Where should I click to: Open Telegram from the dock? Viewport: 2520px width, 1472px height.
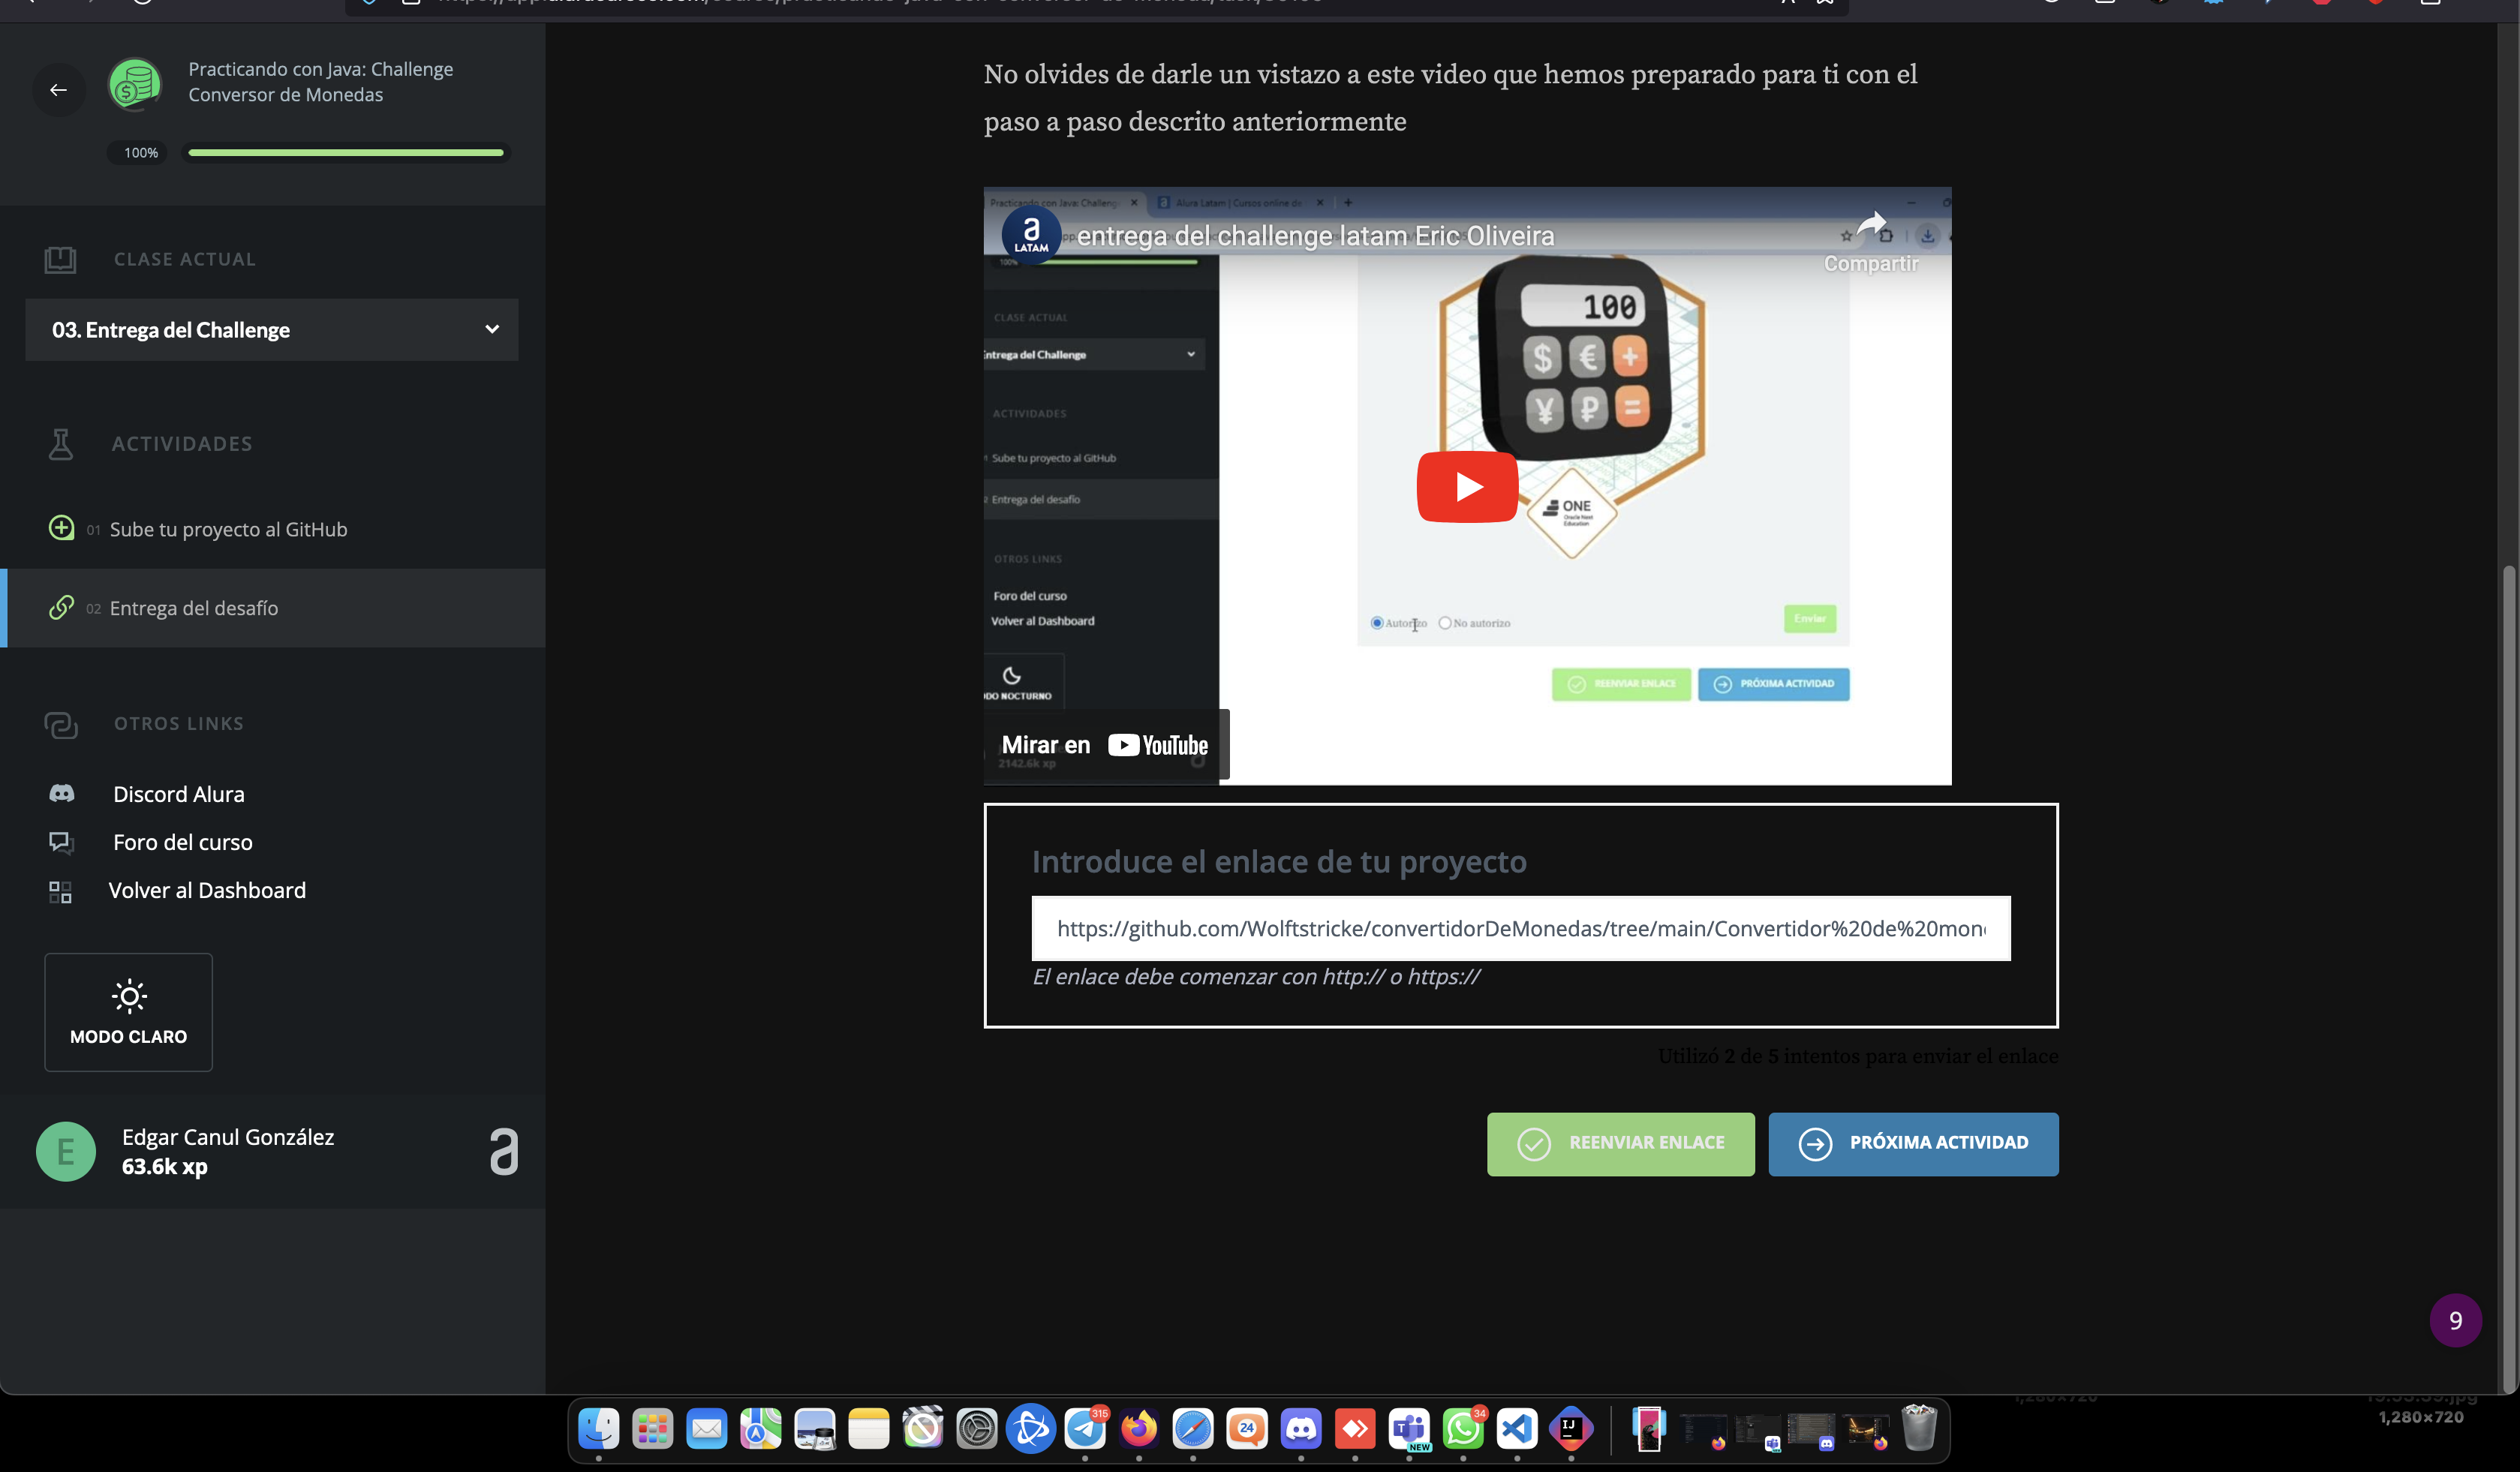tap(1085, 1428)
